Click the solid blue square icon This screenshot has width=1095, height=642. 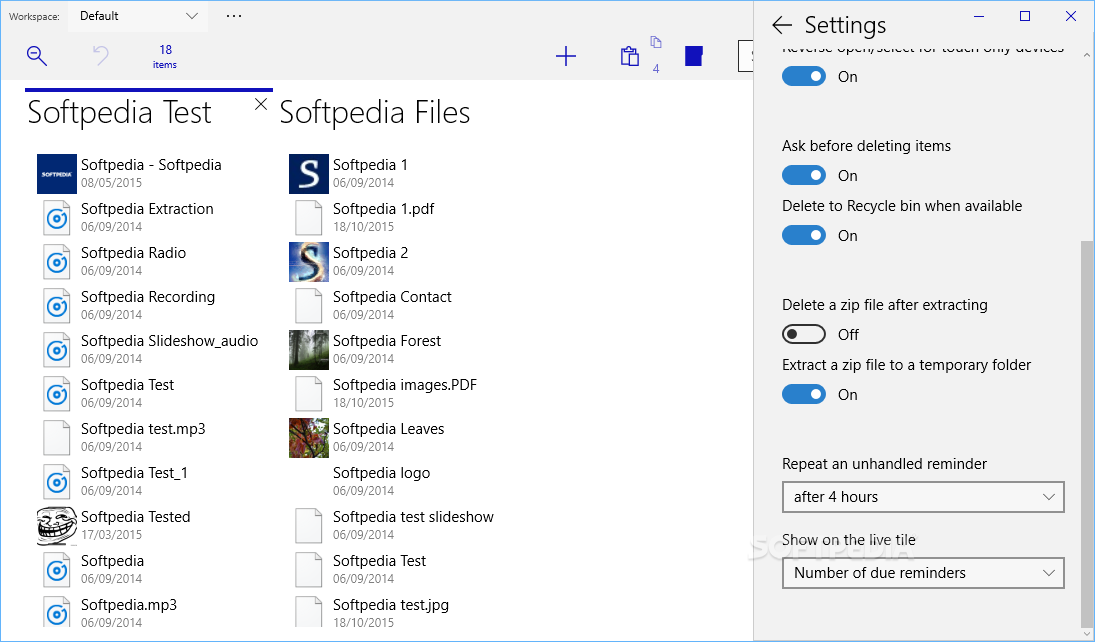tap(693, 56)
